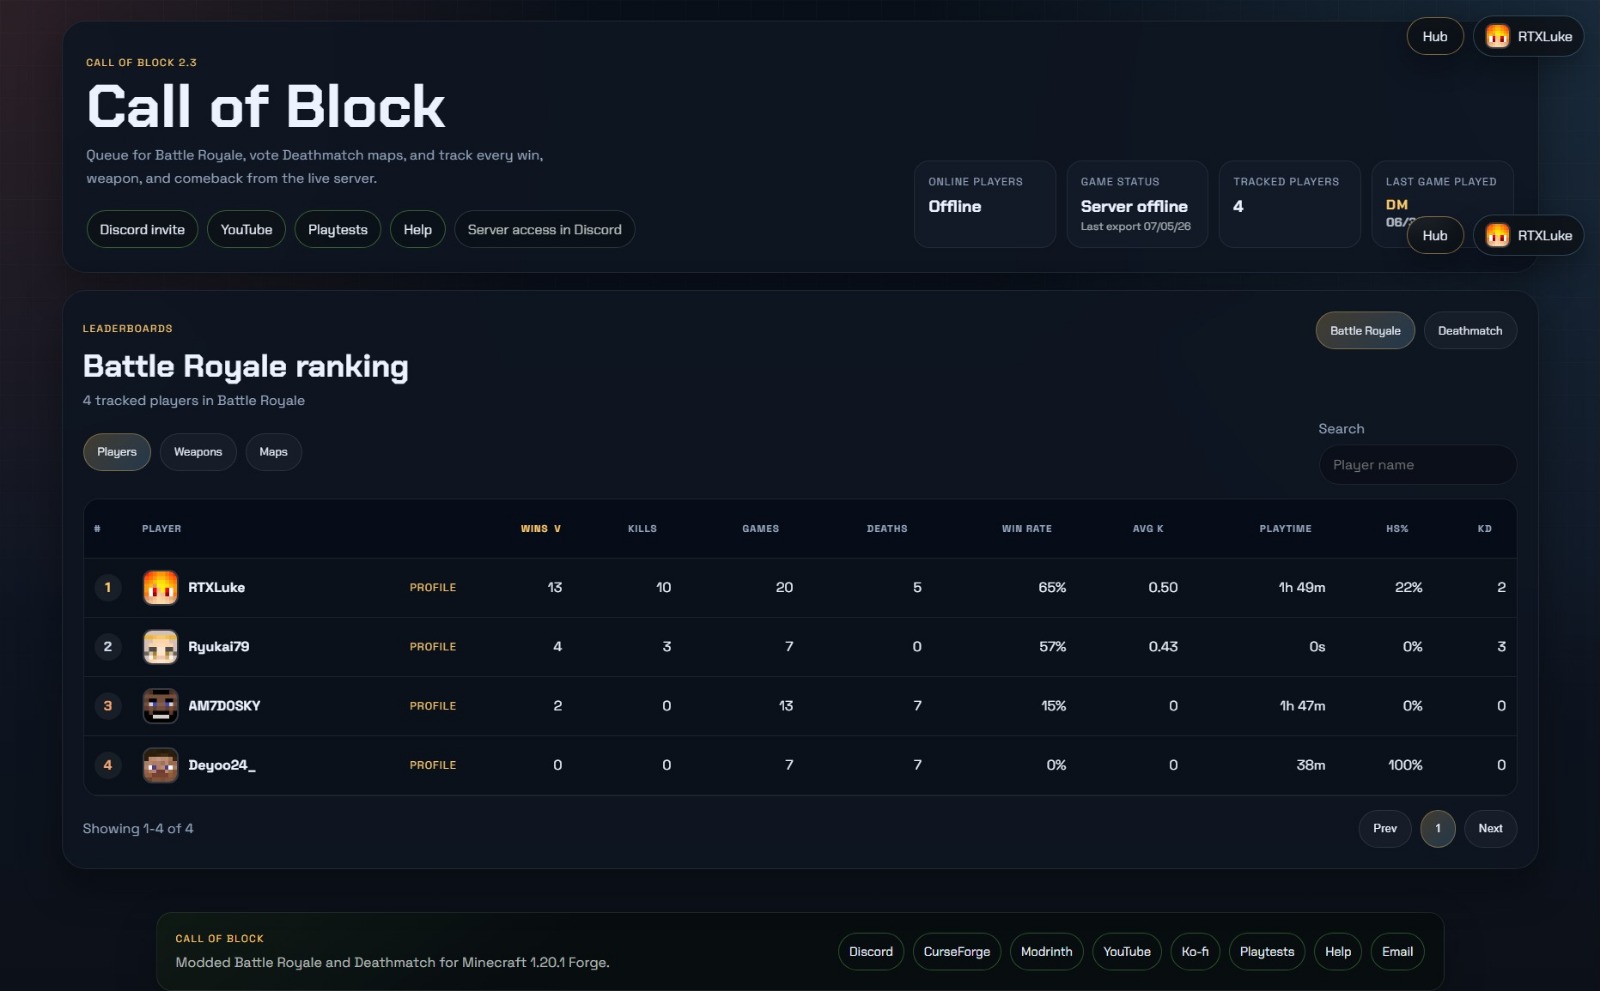Sort by the Kills column header
1600x991 pixels.
coord(642,529)
